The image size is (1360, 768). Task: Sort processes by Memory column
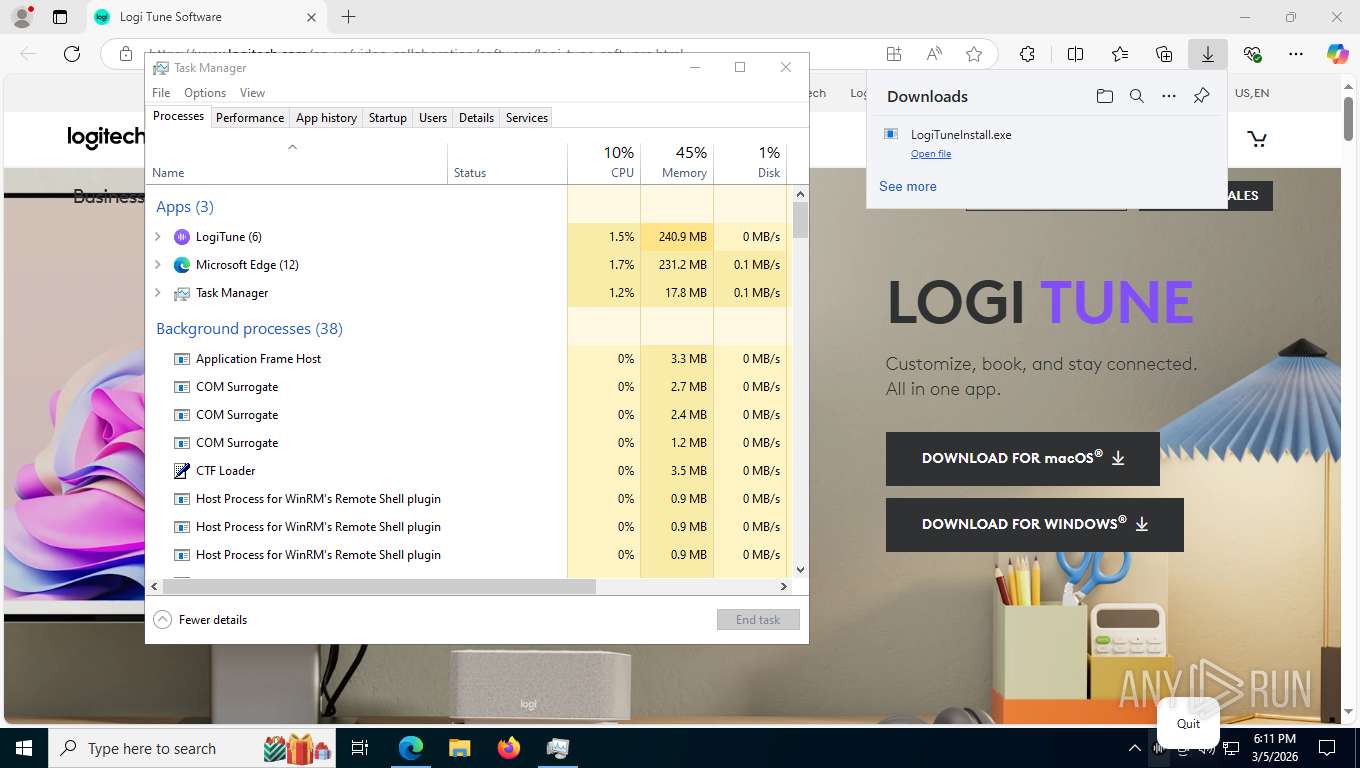click(x=677, y=163)
